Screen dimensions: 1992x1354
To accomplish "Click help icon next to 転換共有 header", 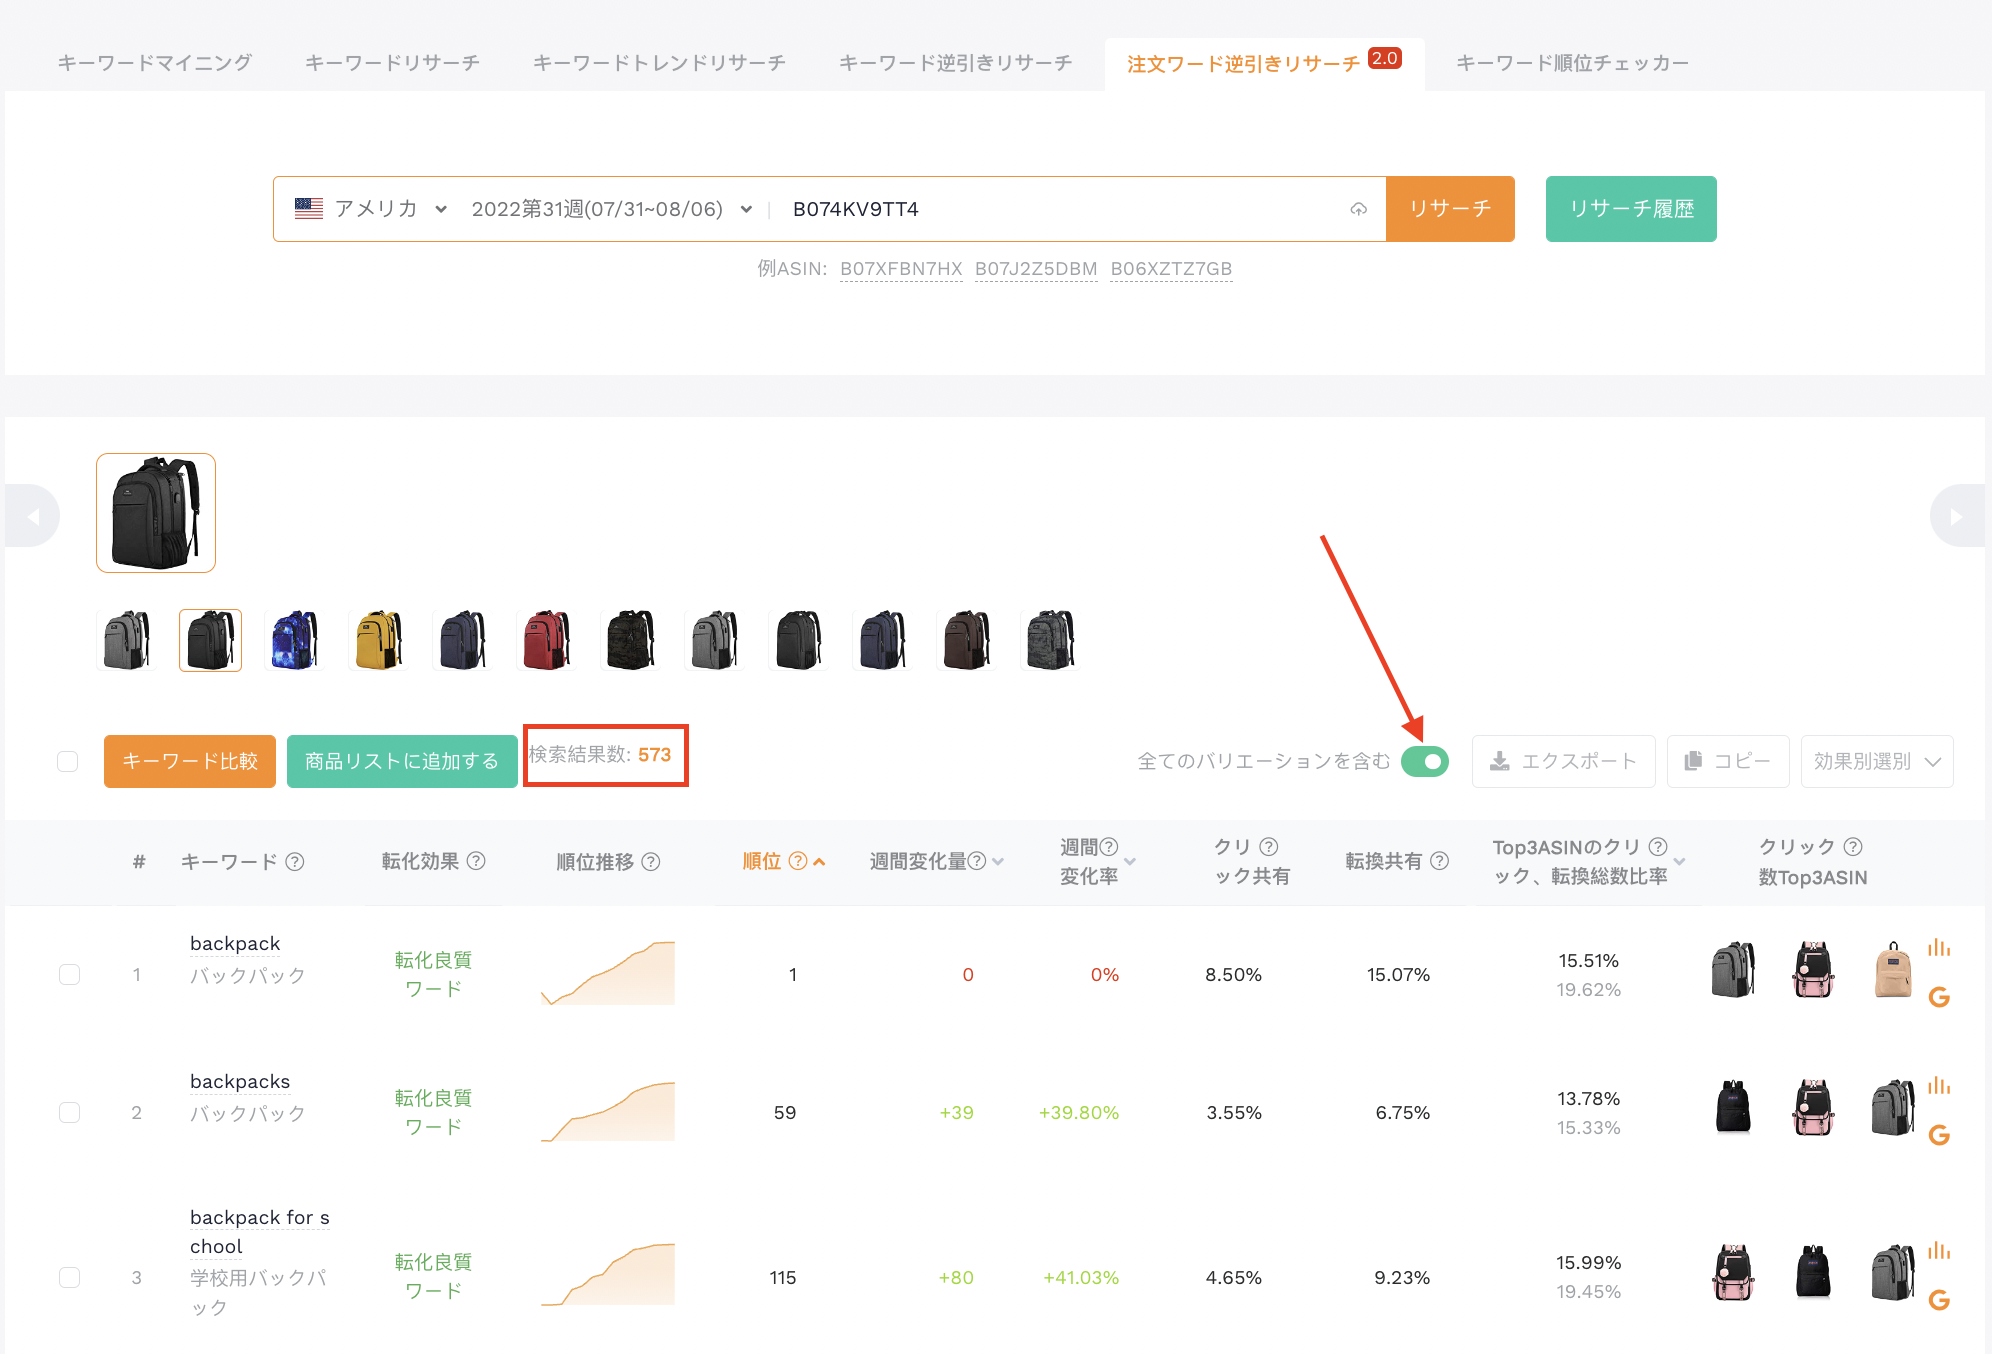I will (x=1439, y=860).
